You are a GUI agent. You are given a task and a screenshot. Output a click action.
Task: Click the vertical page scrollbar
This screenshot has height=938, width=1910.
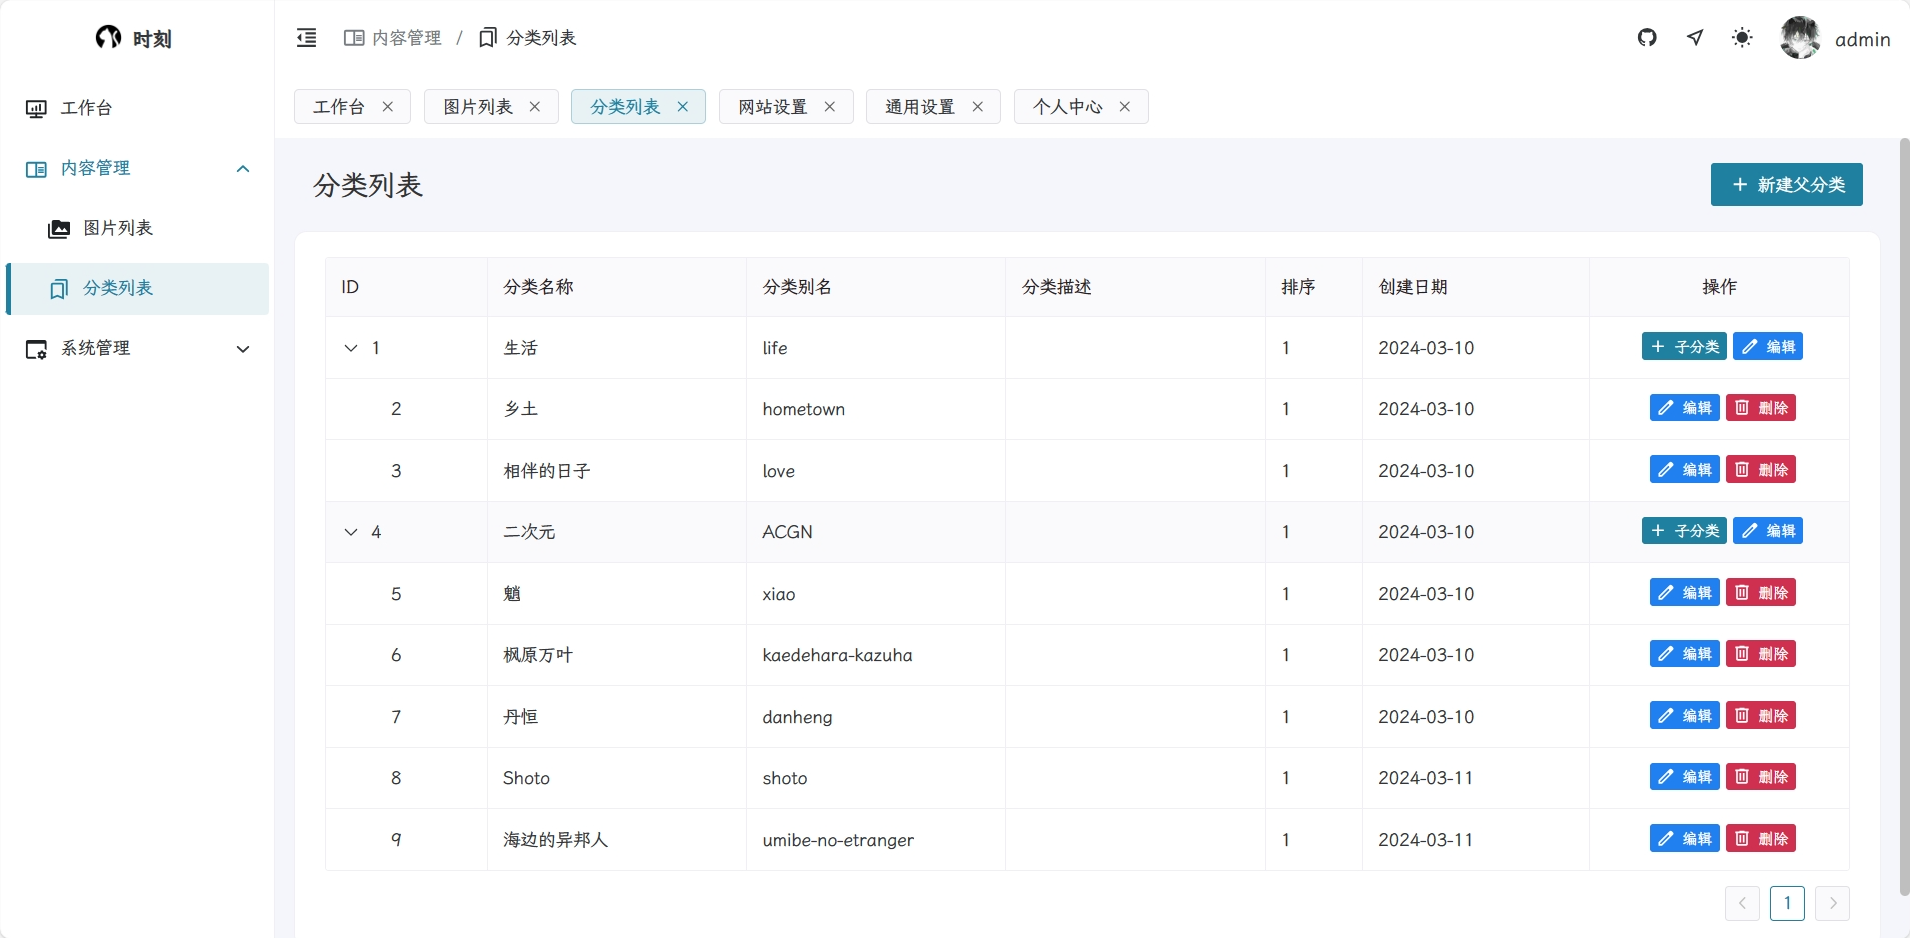pos(1904,517)
